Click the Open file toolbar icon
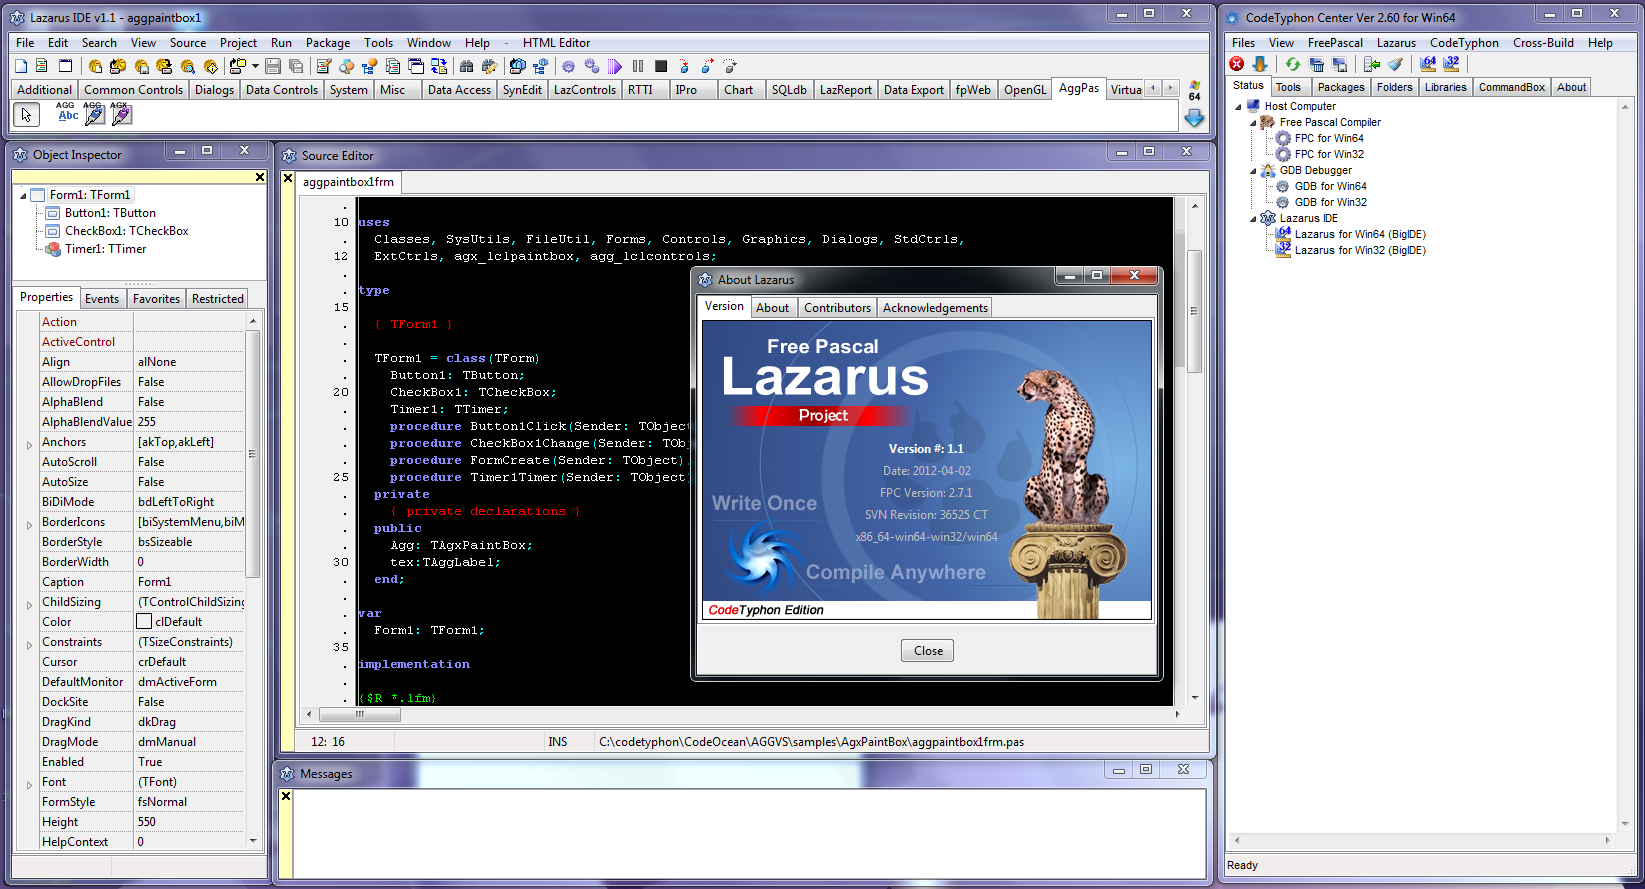This screenshot has height=889, width=1645. [x=237, y=66]
